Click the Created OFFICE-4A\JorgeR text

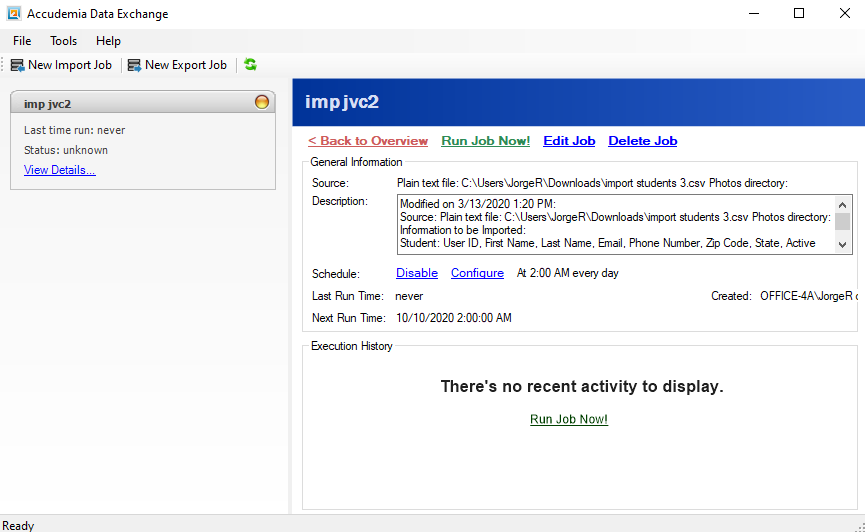click(809, 296)
